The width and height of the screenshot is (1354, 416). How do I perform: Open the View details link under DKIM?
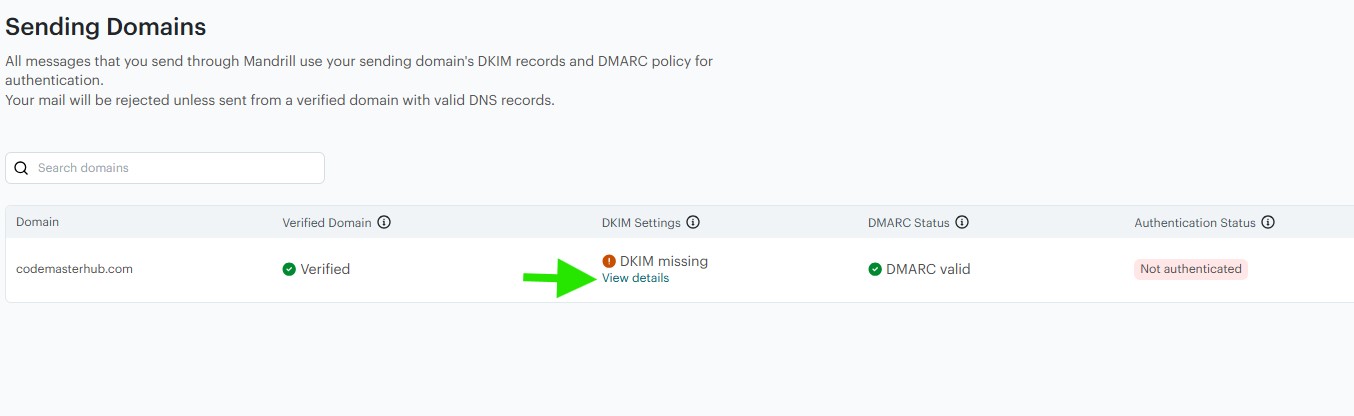pos(635,278)
